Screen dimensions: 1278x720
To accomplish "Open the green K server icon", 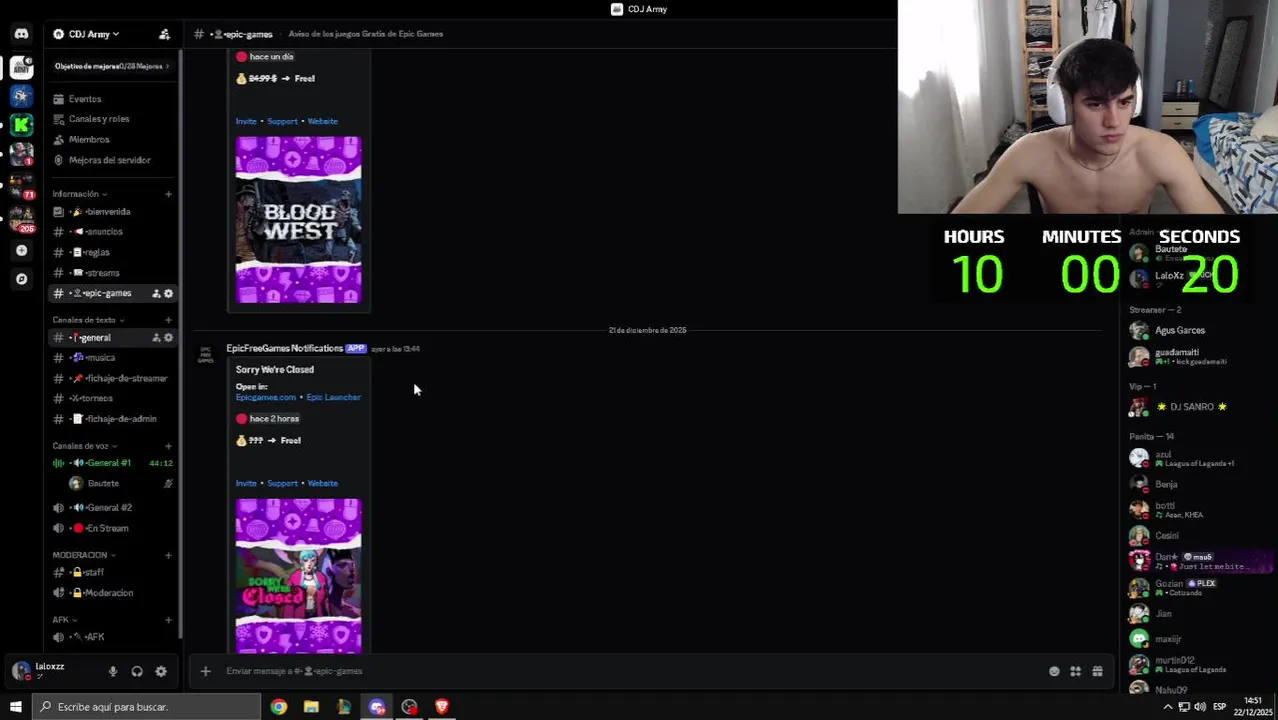I will pos(21,125).
